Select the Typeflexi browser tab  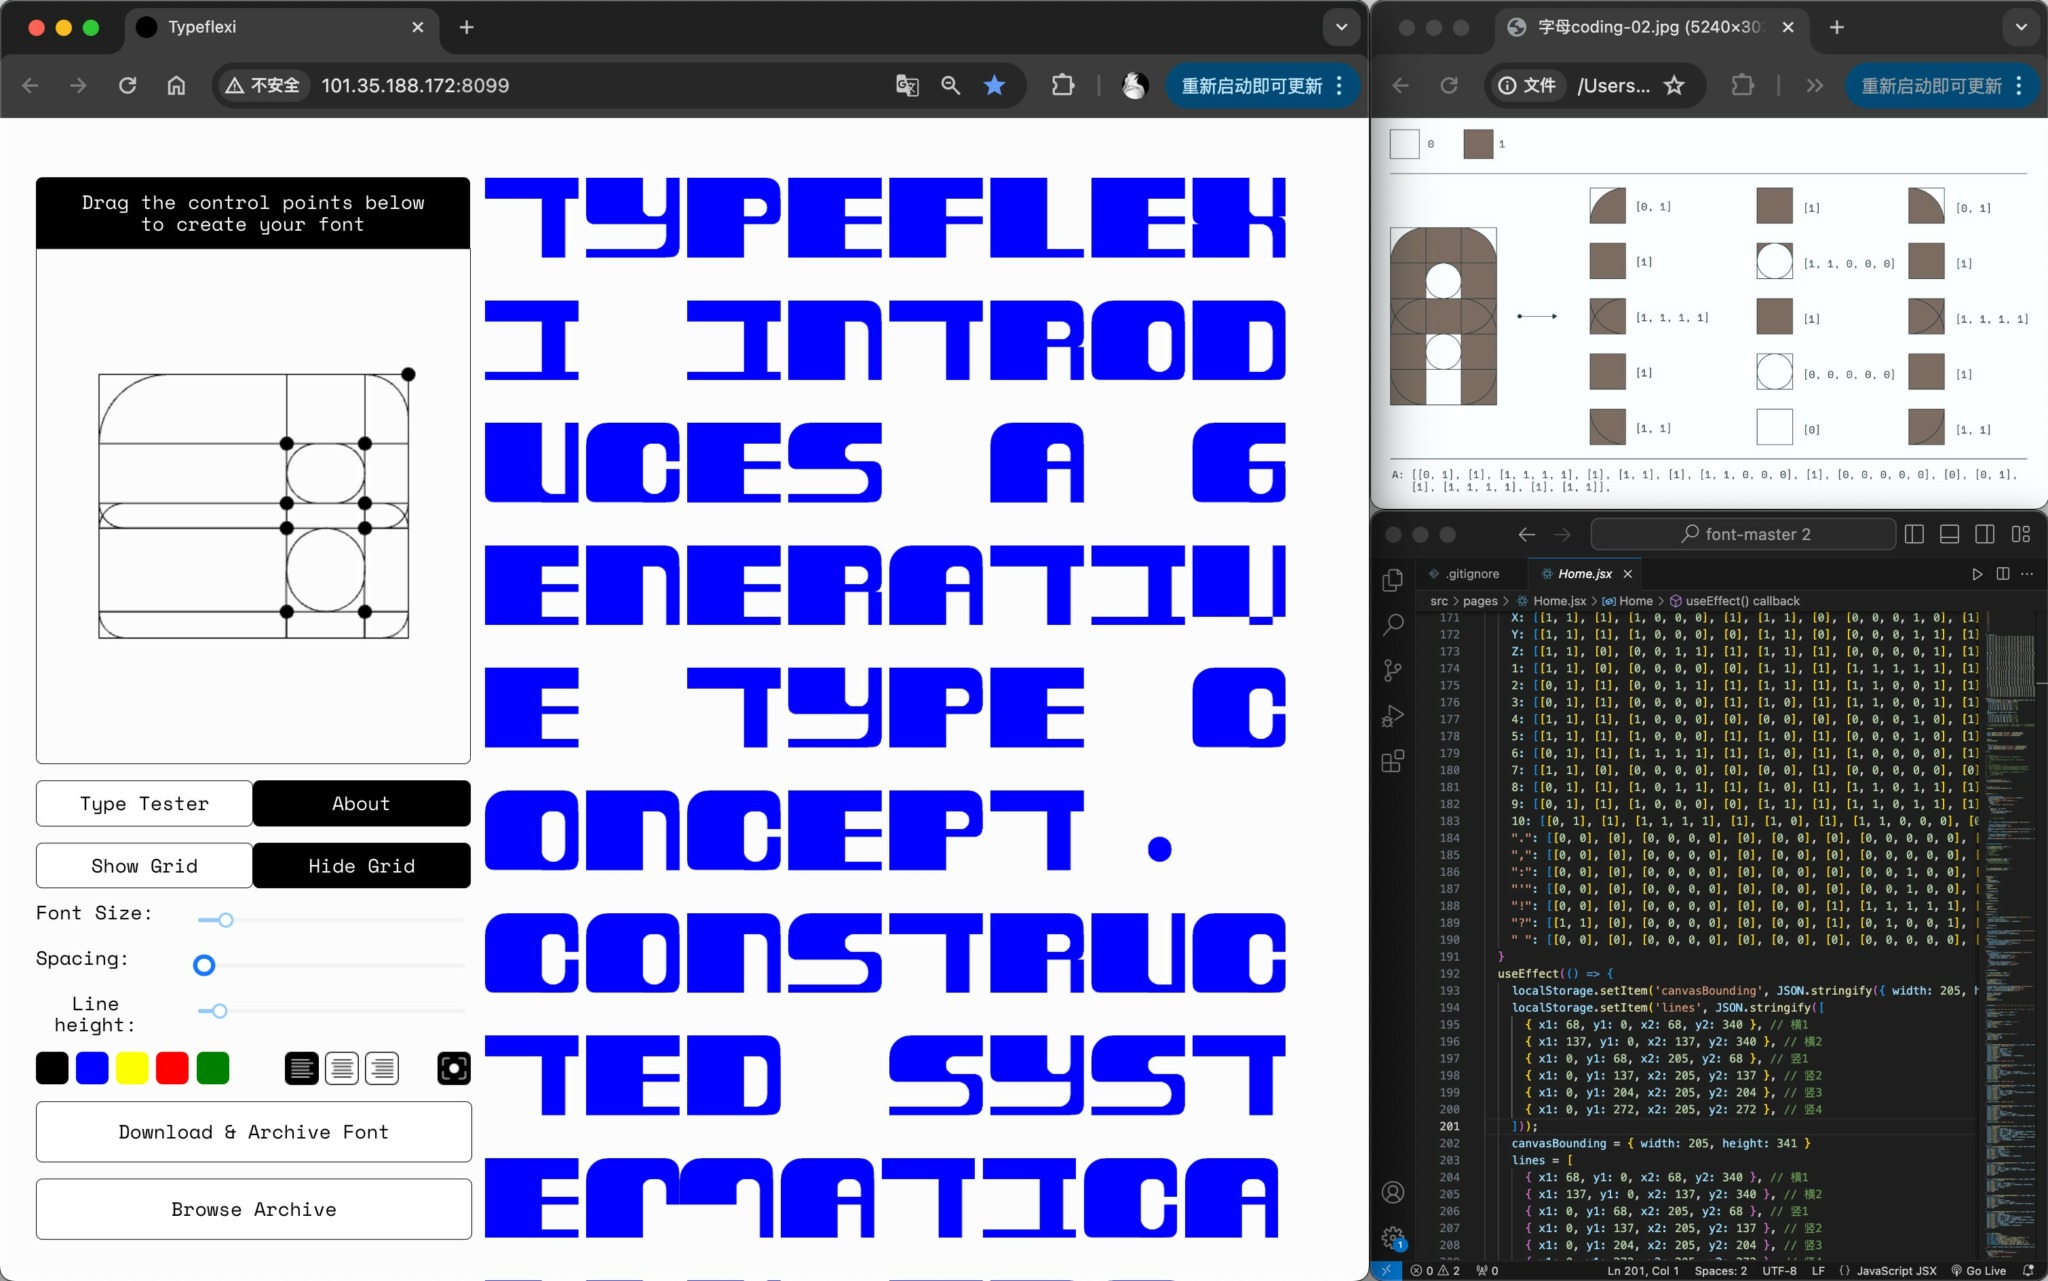280,27
